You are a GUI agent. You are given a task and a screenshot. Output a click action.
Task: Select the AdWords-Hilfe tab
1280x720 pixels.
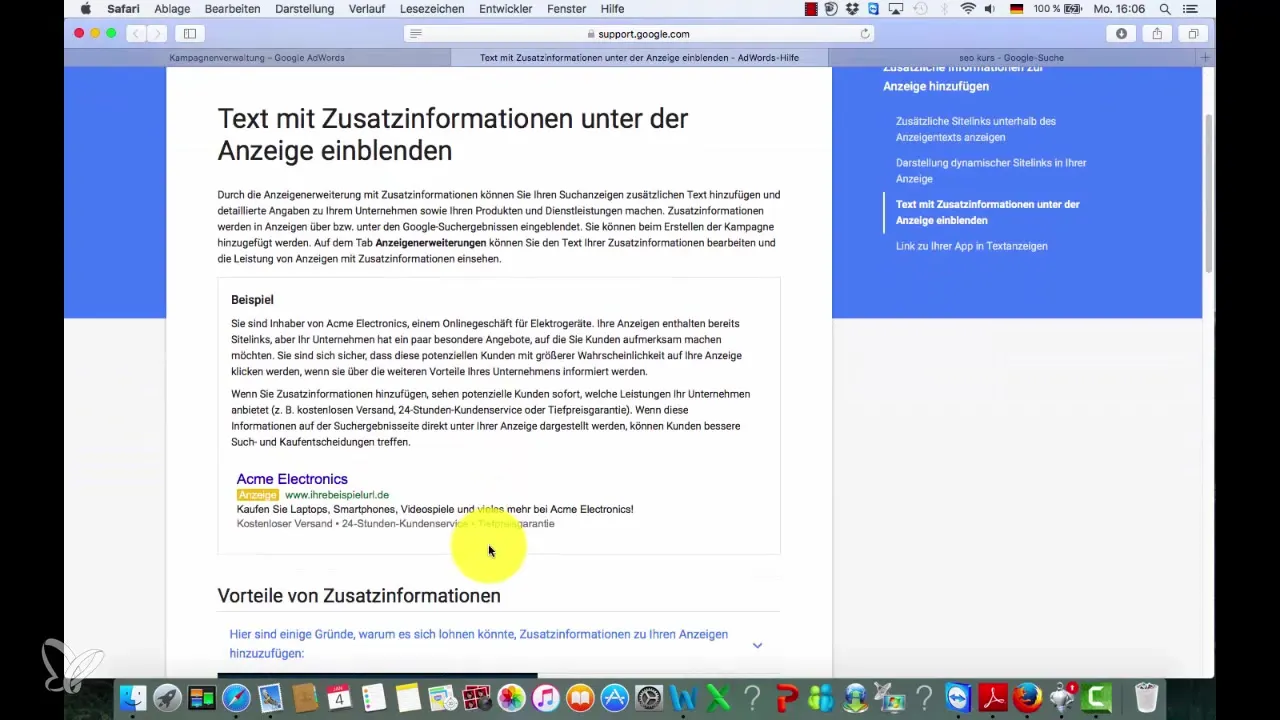tap(640, 58)
